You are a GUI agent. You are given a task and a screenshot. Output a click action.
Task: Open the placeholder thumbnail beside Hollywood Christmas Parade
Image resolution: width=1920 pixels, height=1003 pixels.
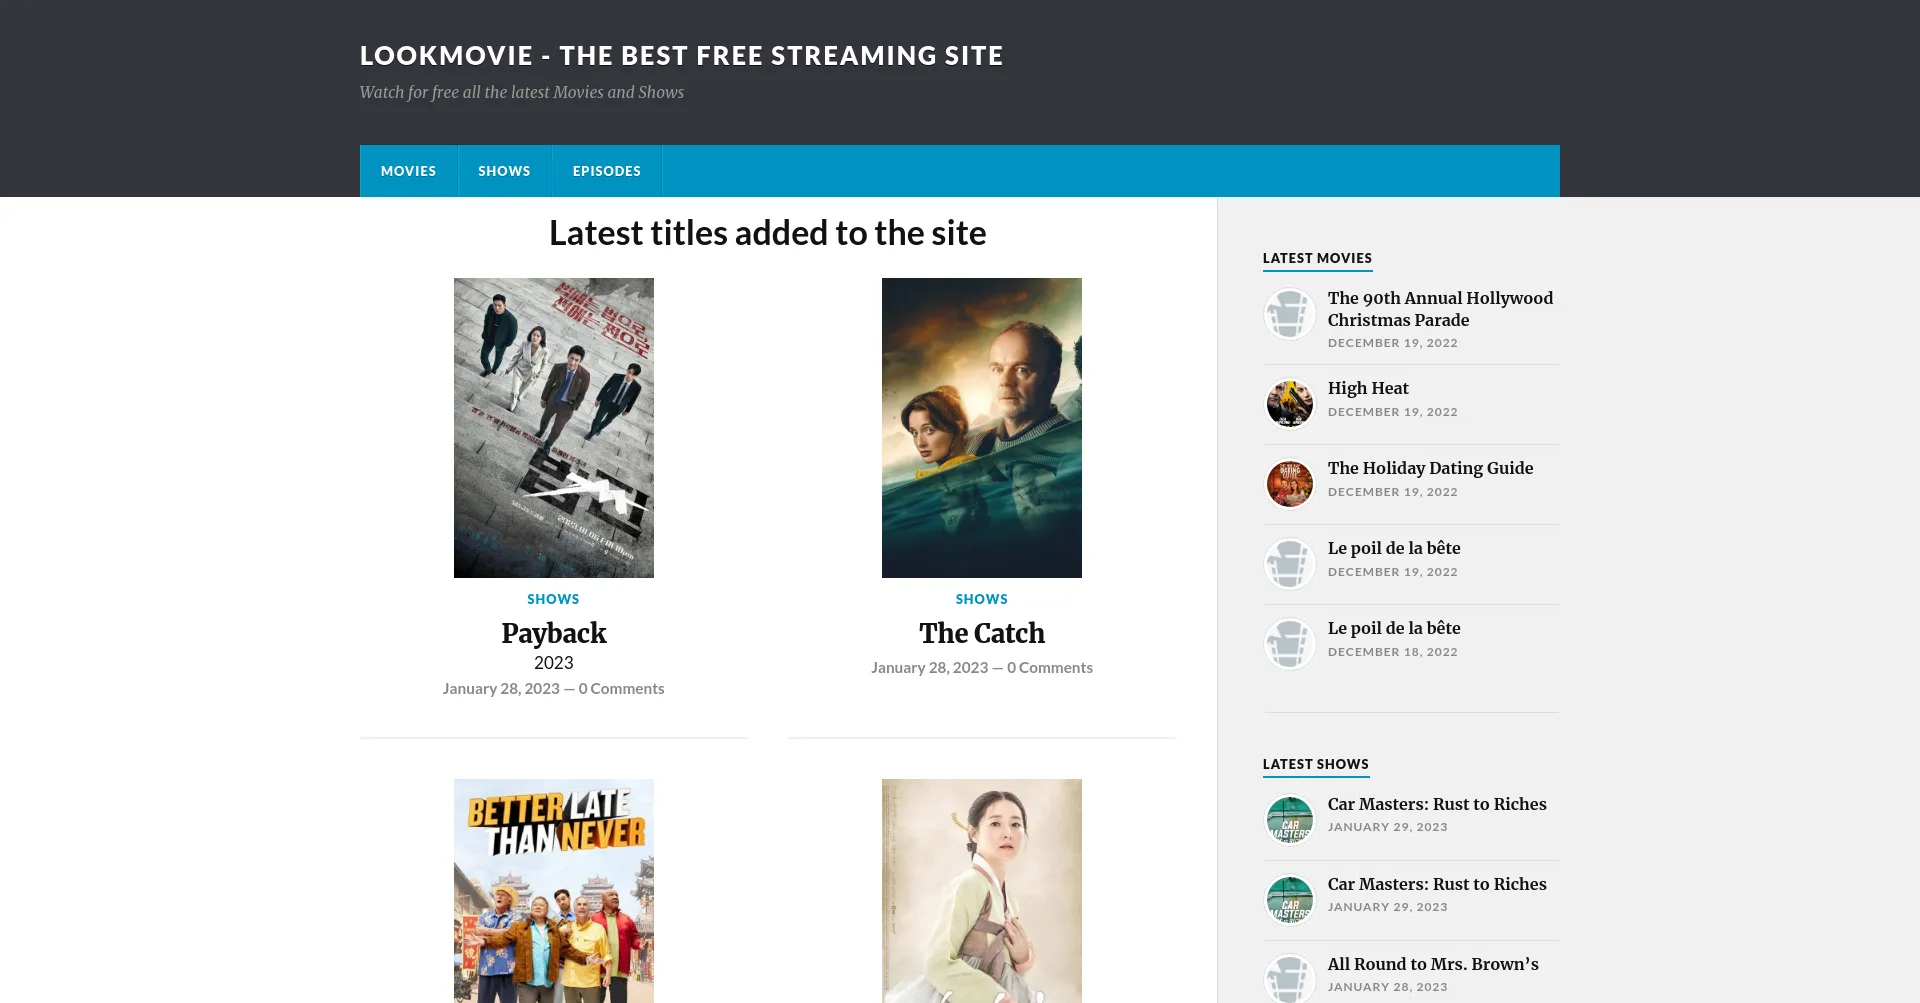pos(1289,314)
